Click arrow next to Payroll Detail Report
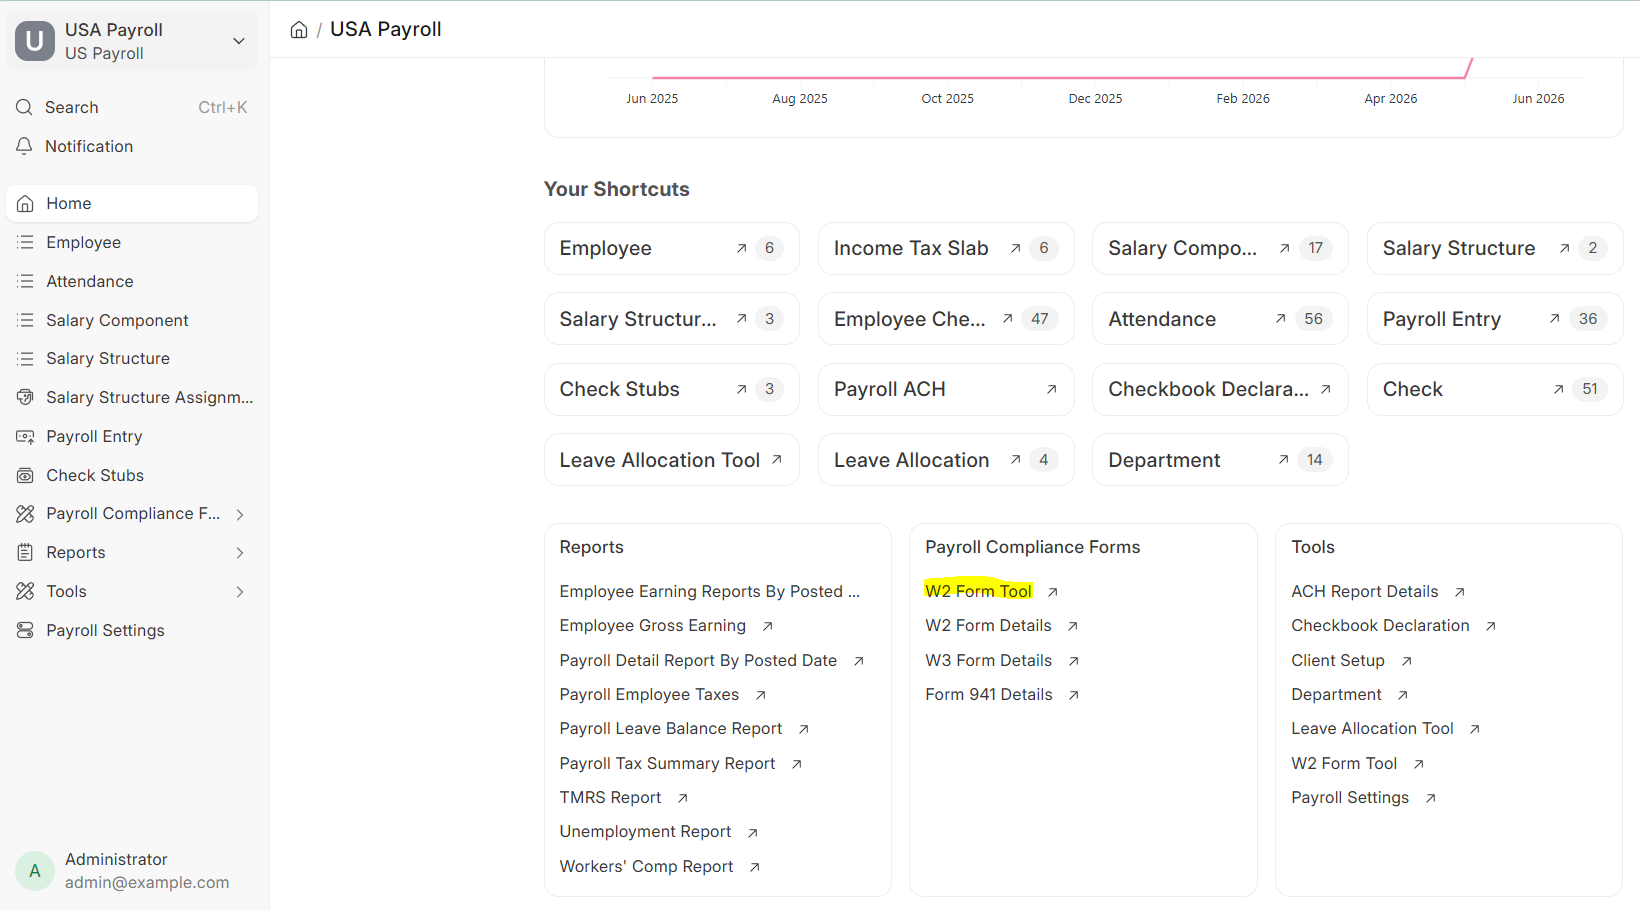The image size is (1640, 910). pyautogui.click(x=858, y=661)
